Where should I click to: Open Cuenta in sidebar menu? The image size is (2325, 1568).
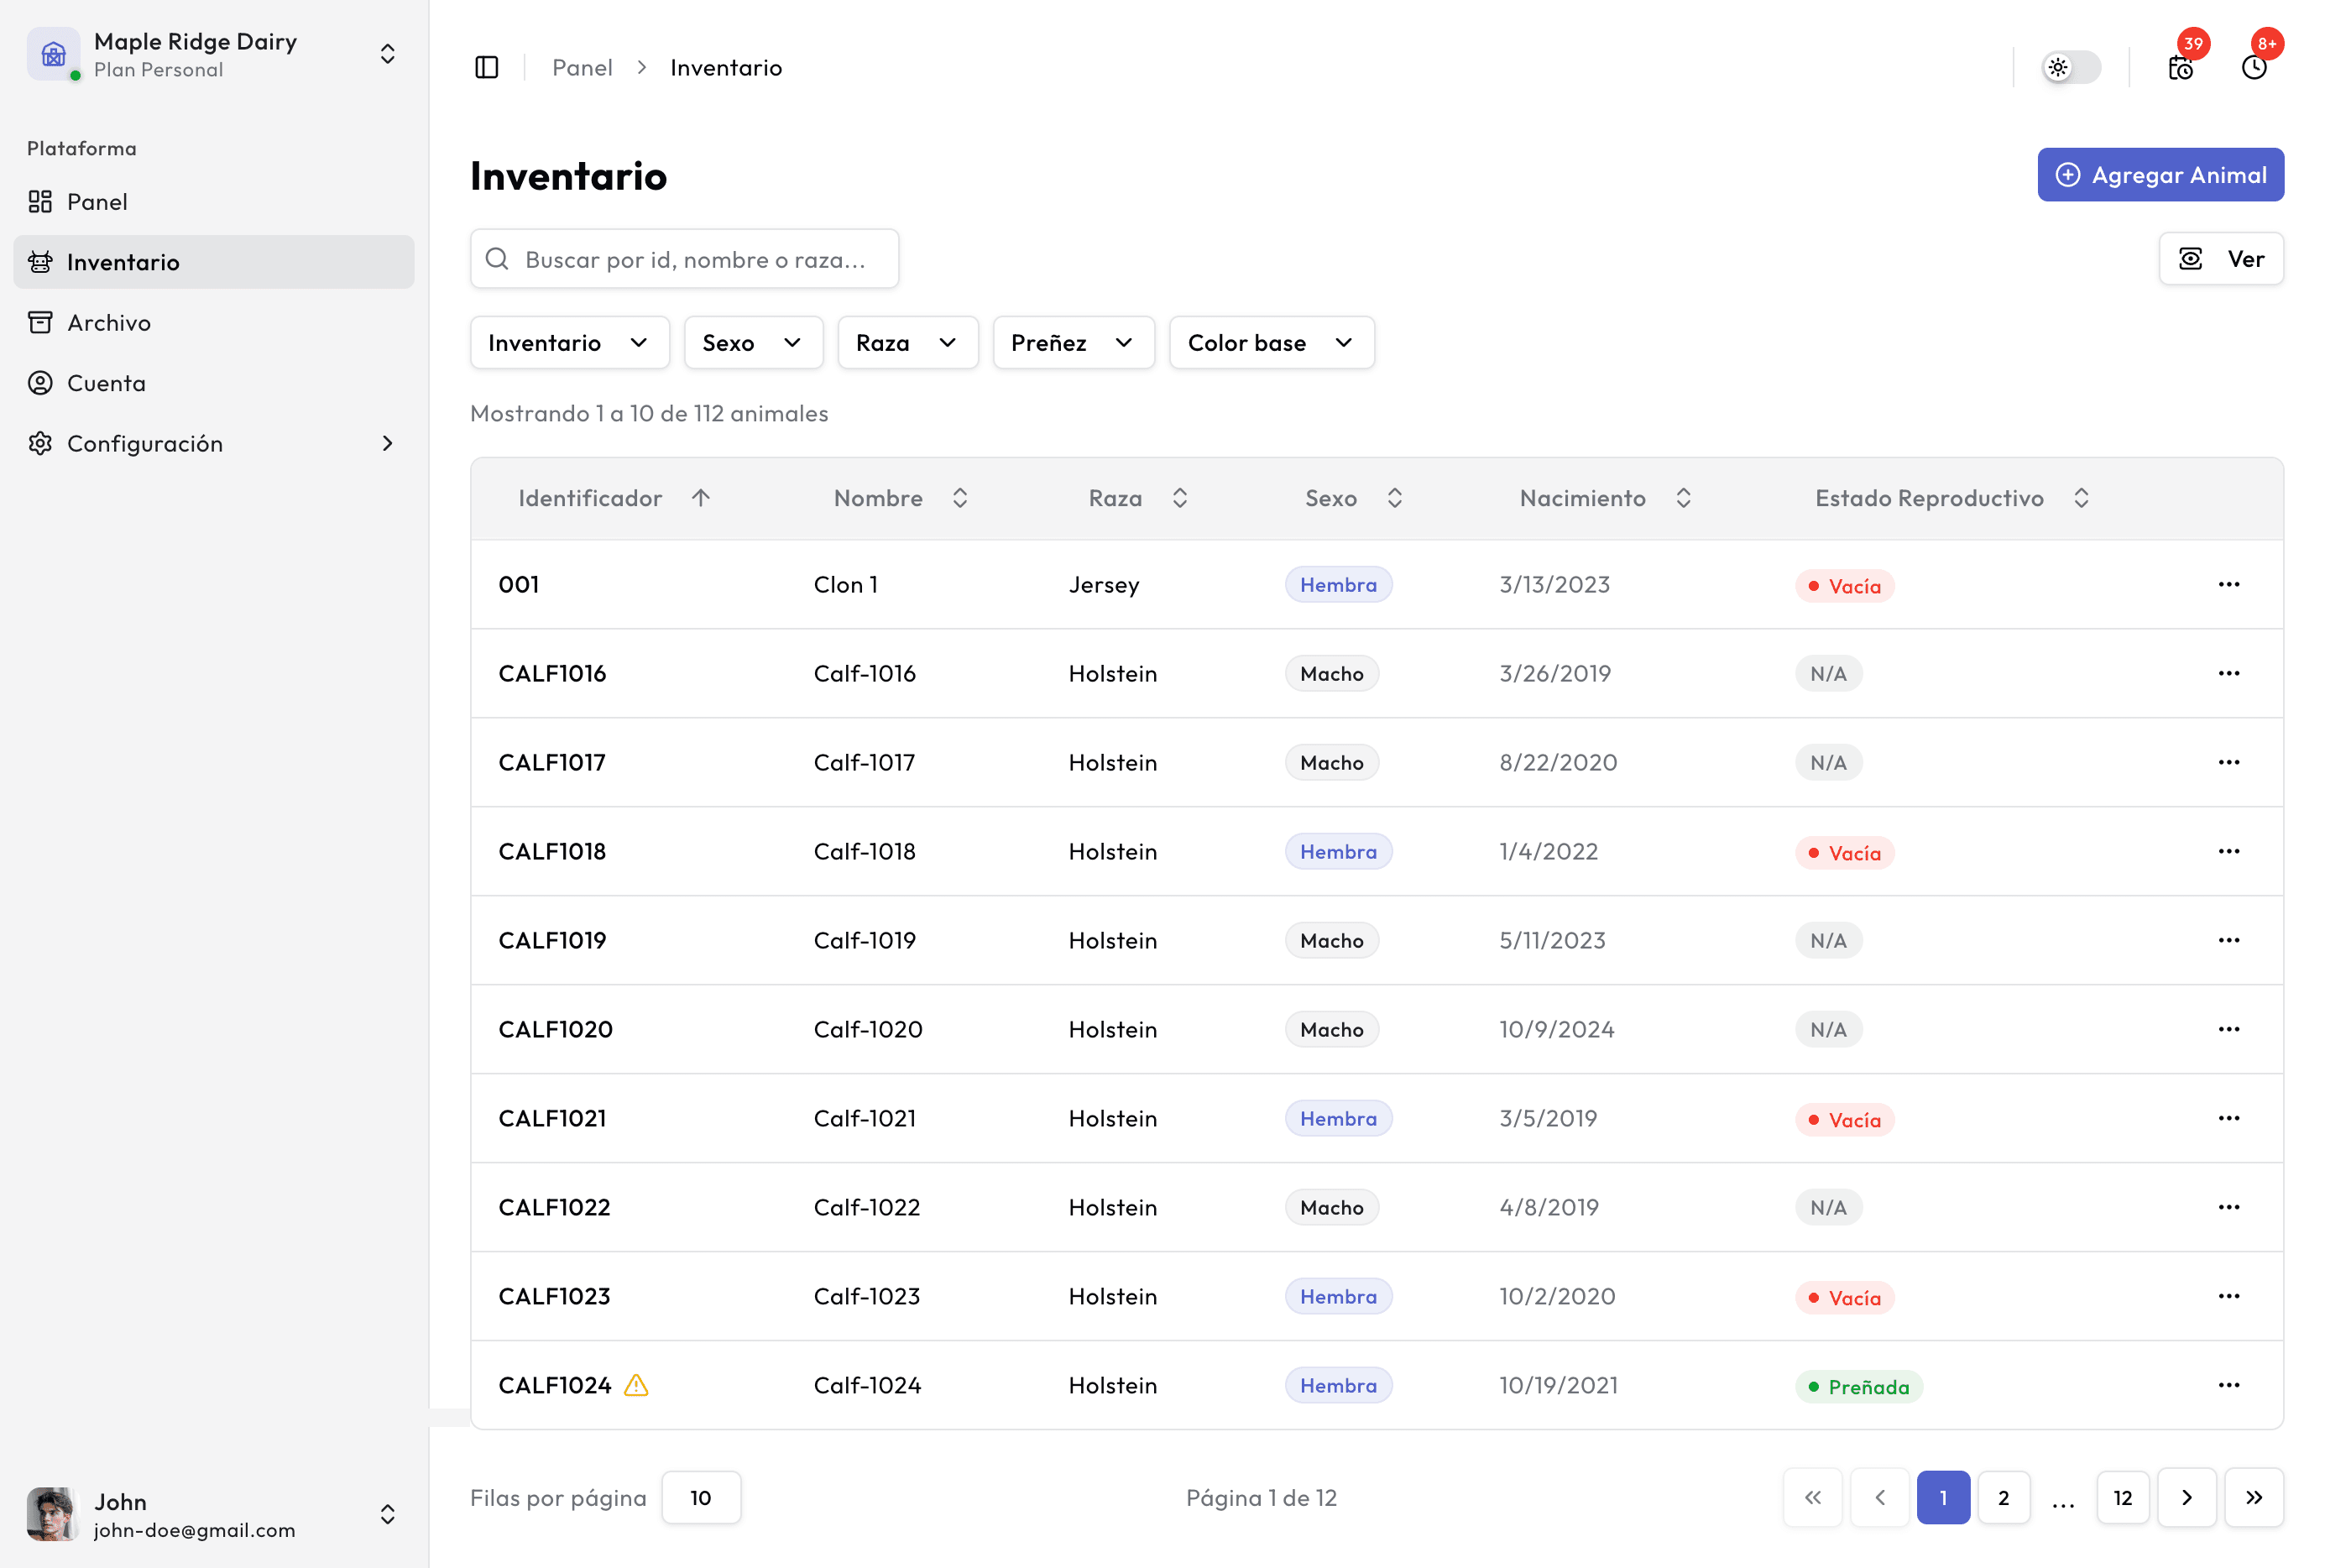[x=106, y=383]
